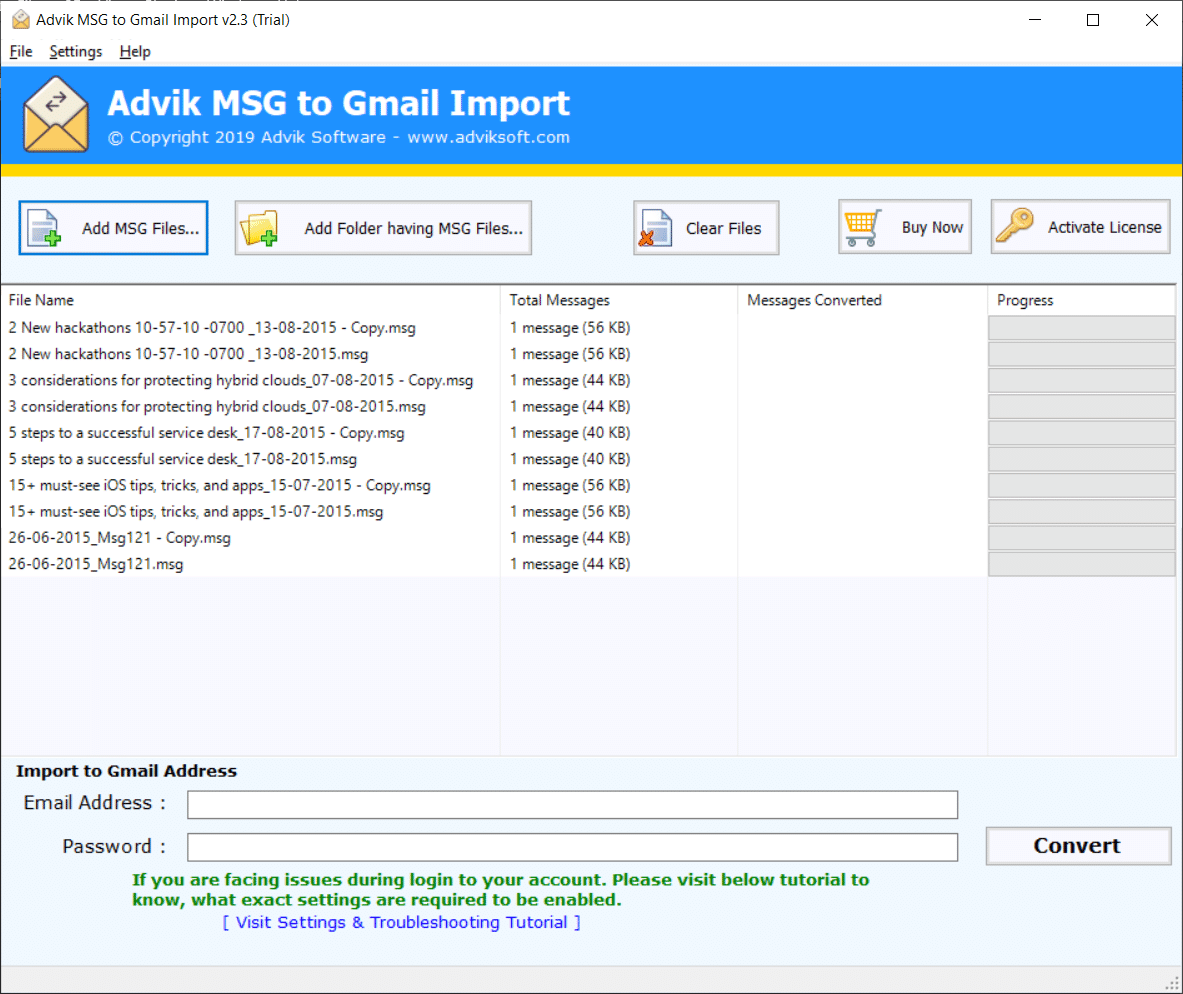Viewport: 1183px width, 994px height.
Task: Click progress bar for '2 New hackathons ... - Copy.msg'
Action: 1081,328
